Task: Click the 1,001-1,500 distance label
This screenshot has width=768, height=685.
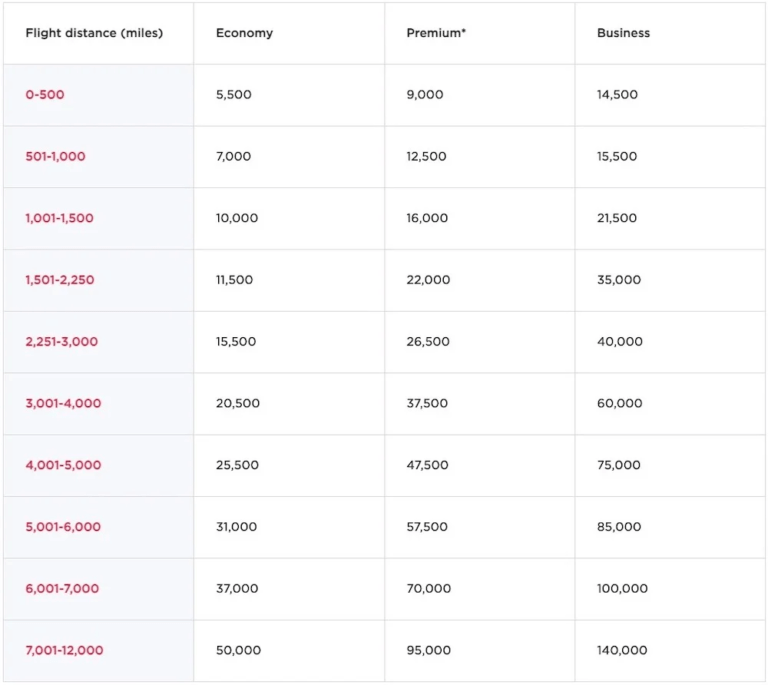Action: (x=59, y=218)
